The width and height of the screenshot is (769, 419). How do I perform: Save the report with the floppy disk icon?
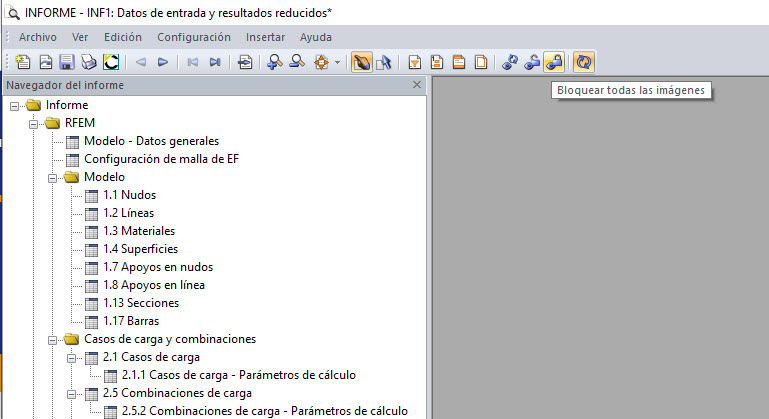[x=67, y=62]
